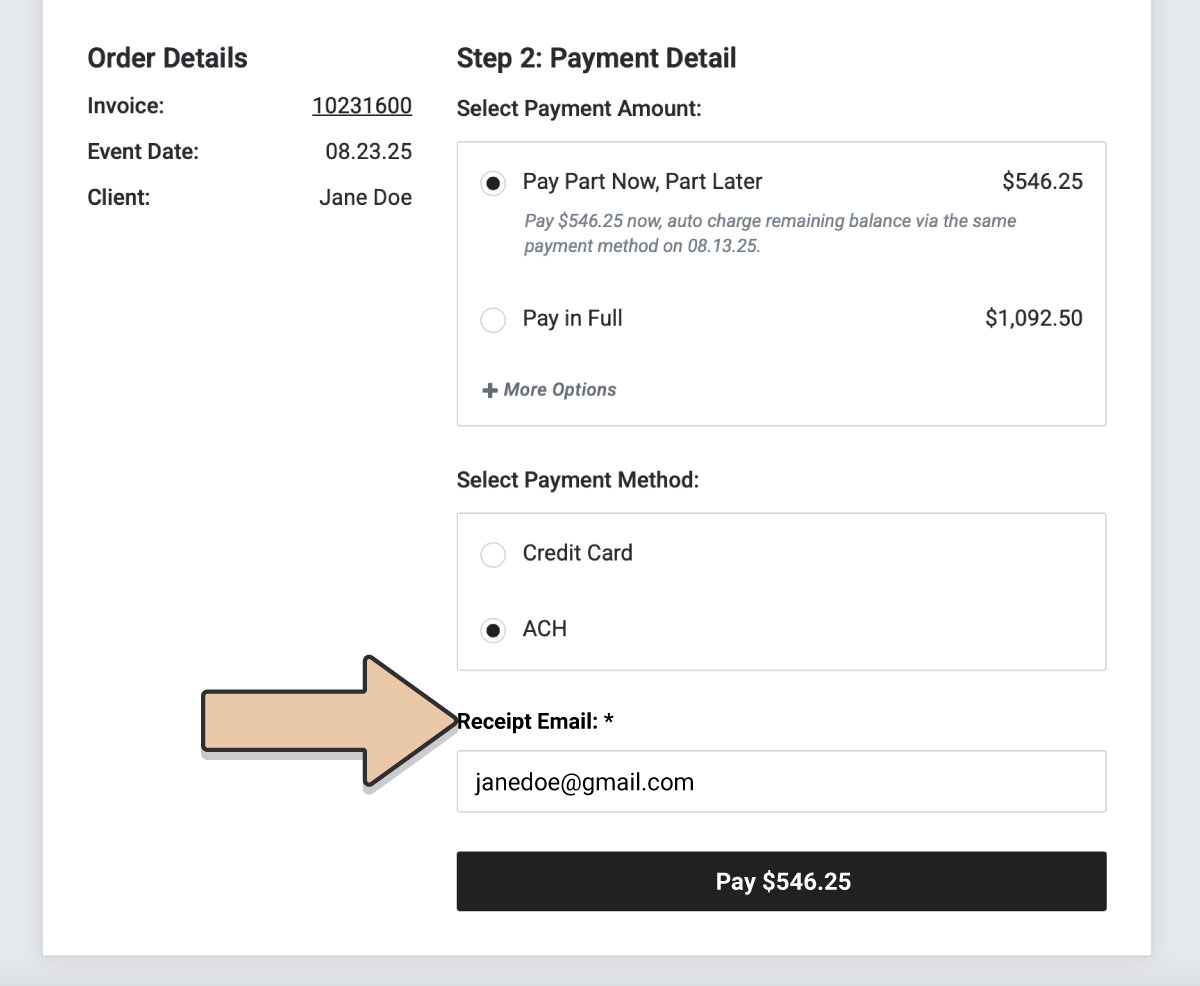1200x986 pixels.
Task: Click the $546.25 partial payment amount
Action: pyautogui.click(x=1042, y=181)
